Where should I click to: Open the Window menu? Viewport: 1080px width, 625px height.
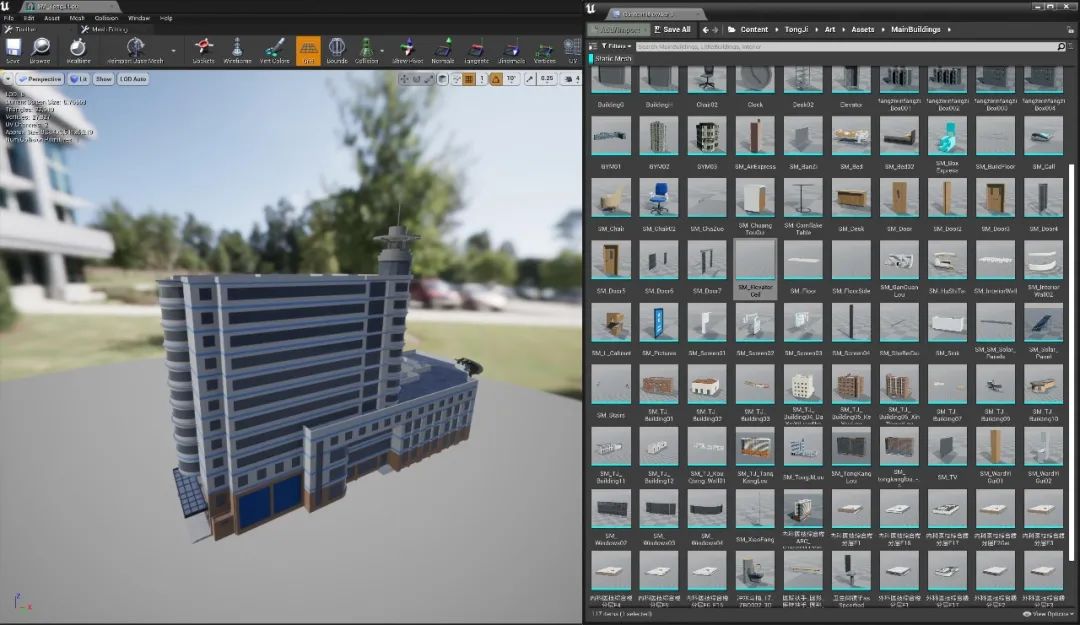(x=138, y=18)
